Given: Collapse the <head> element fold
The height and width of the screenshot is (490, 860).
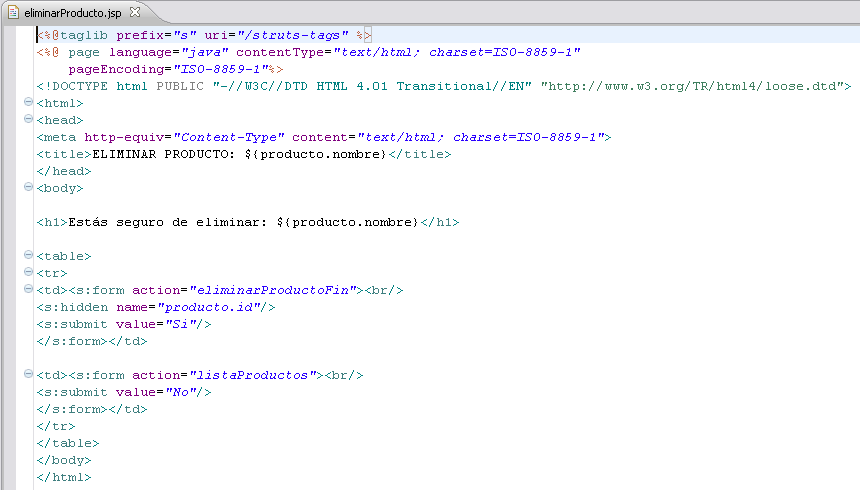Looking at the screenshot, I should pyautogui.click(x=29, y=119).
